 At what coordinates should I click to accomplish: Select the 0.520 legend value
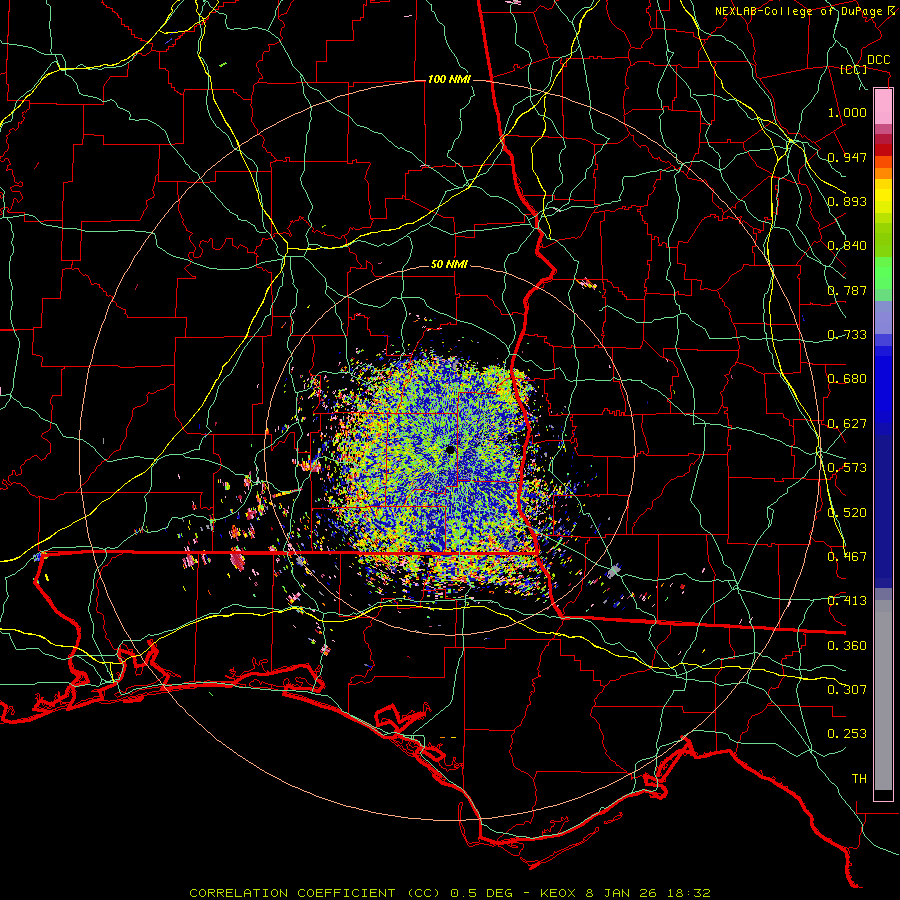point(847,513)
